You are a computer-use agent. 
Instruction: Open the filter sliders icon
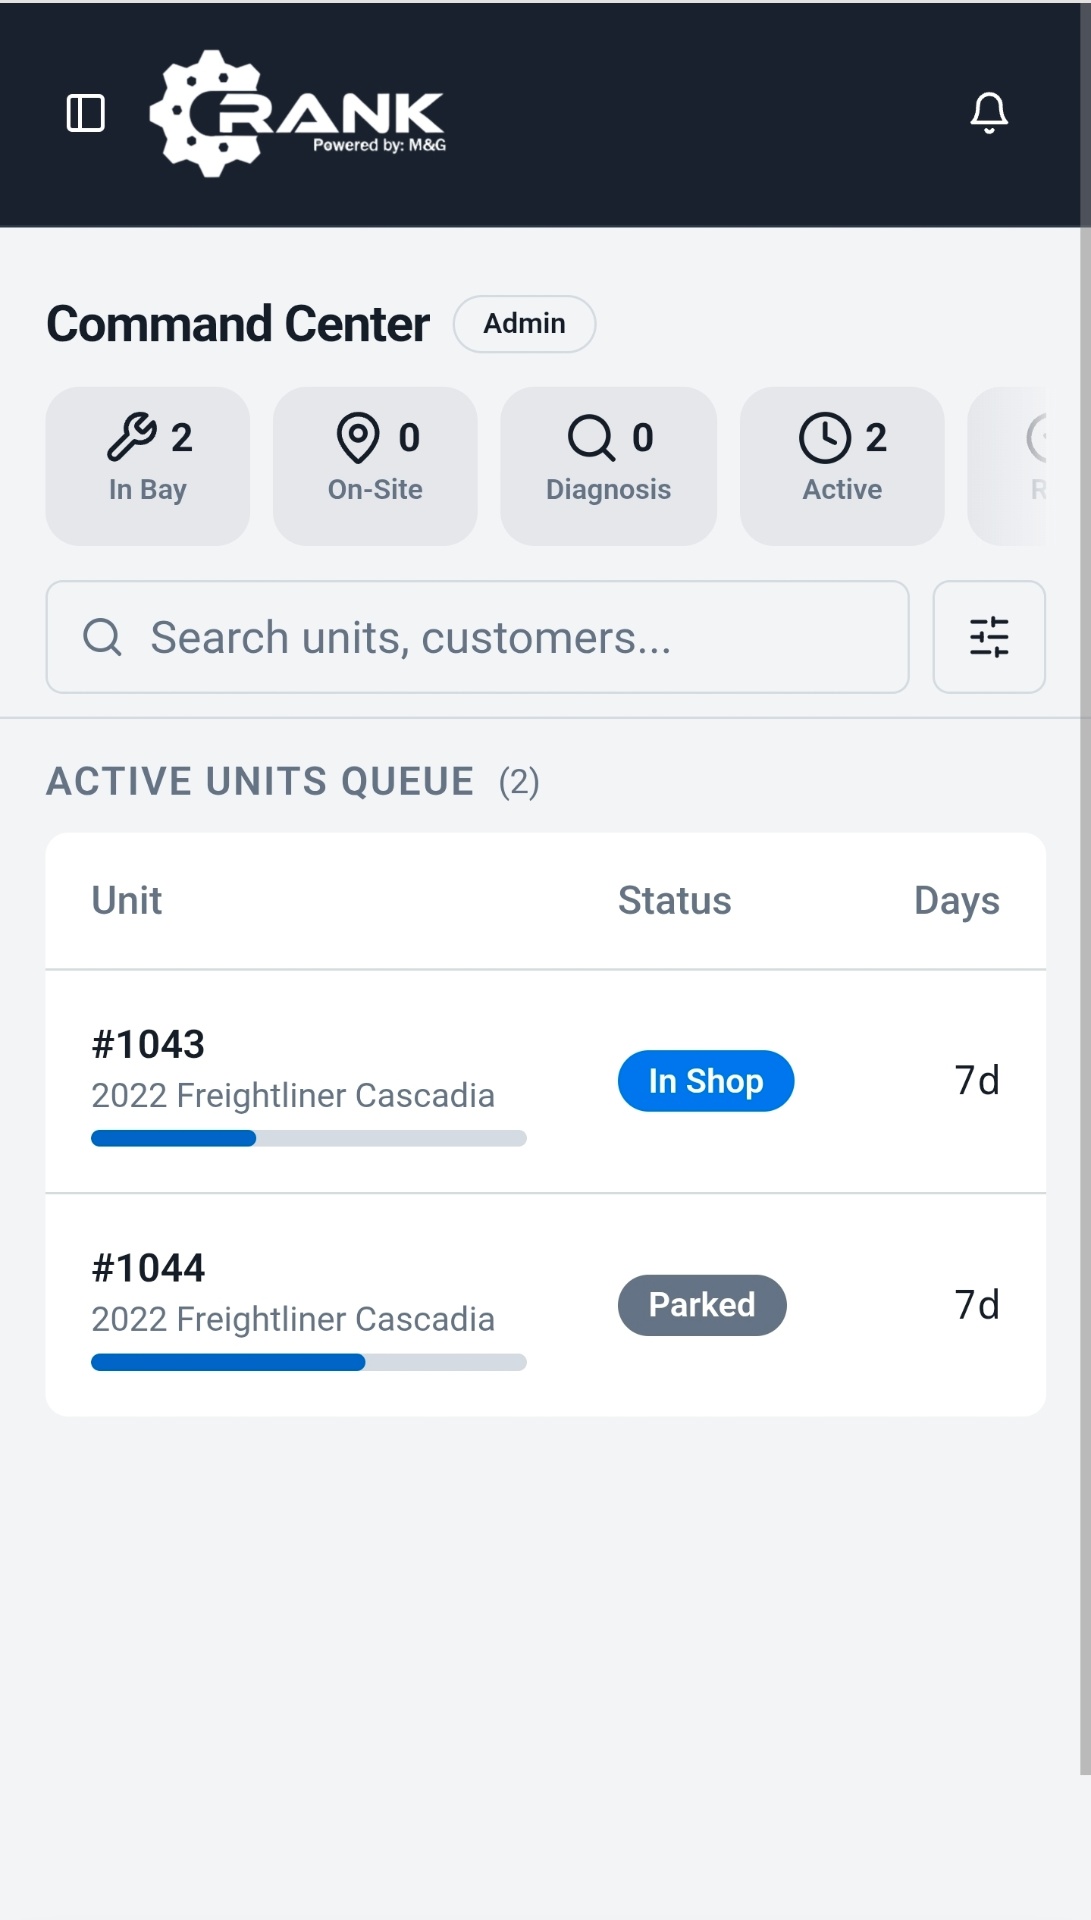point(988,637)
